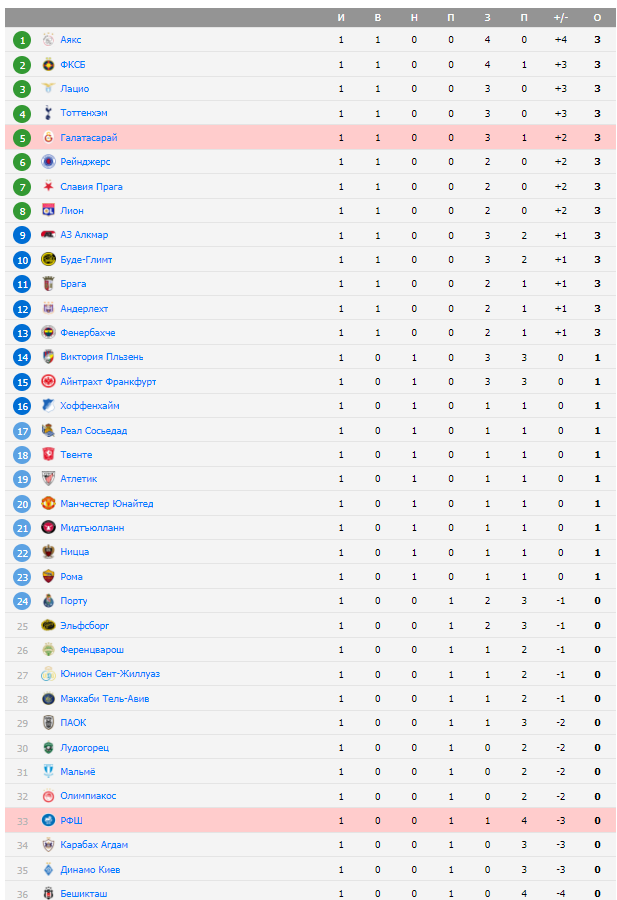Image resolution: width=617 pixels, height=900 pixels.
Task: Click the Porto club crest icon
Action: coord(48,601)
